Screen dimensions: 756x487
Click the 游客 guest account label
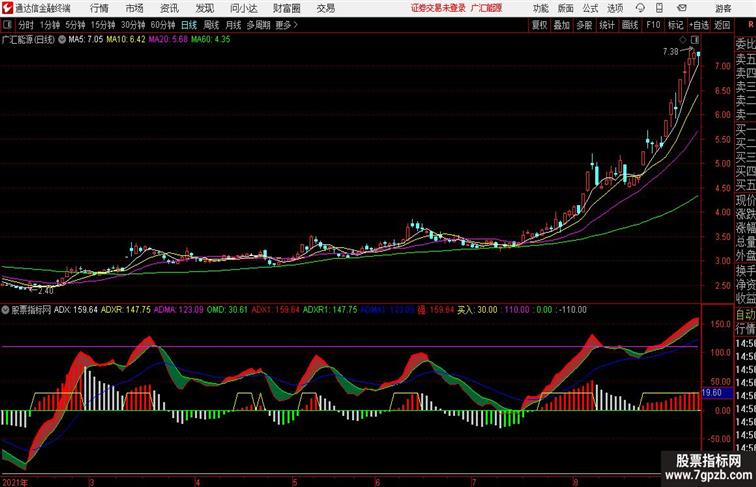point(723,8)
